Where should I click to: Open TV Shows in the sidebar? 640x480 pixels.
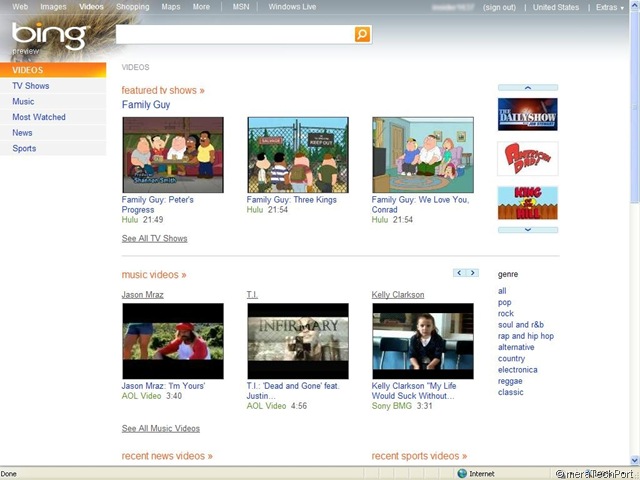tap(53, 86)
